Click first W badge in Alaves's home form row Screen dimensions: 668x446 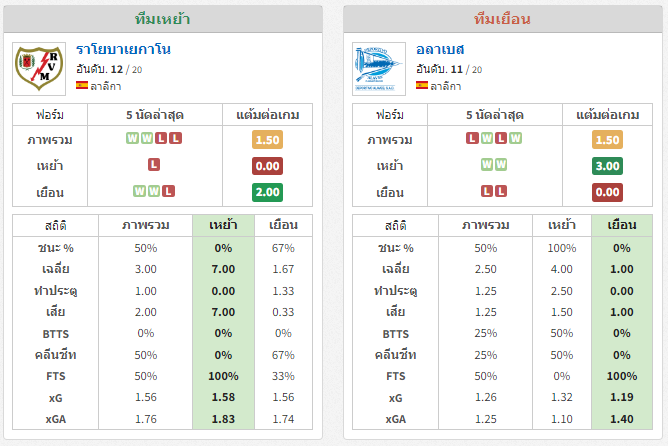pos(487,165)
